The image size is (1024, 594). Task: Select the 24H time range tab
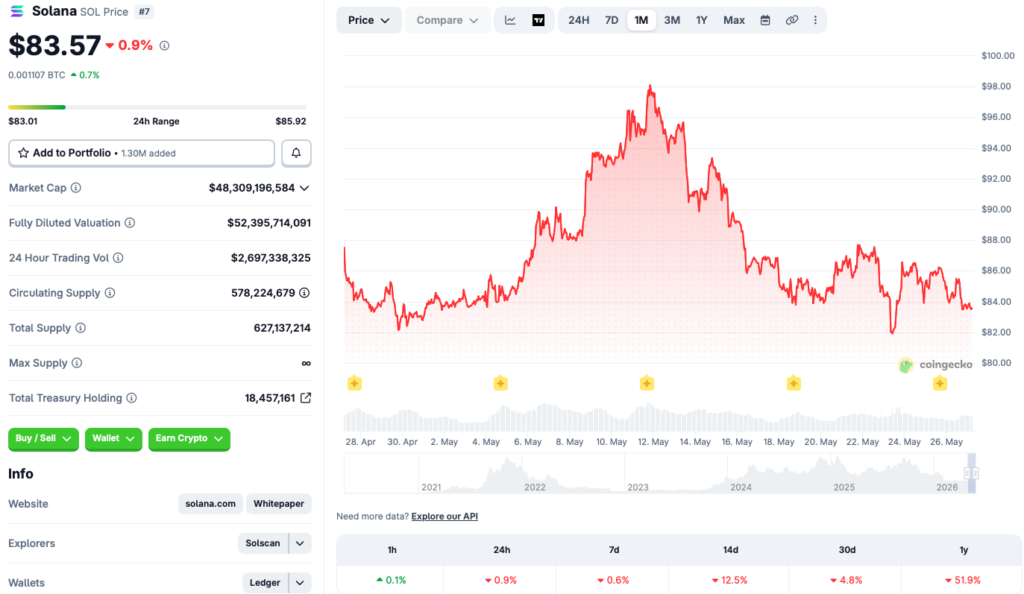pos(579,20)
